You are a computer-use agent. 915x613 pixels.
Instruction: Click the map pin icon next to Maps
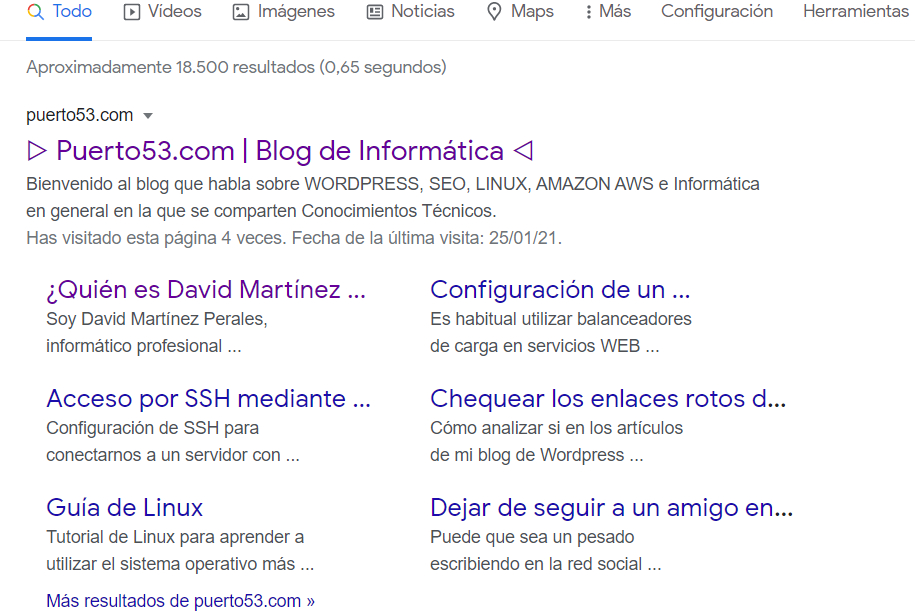coord(494,12)
